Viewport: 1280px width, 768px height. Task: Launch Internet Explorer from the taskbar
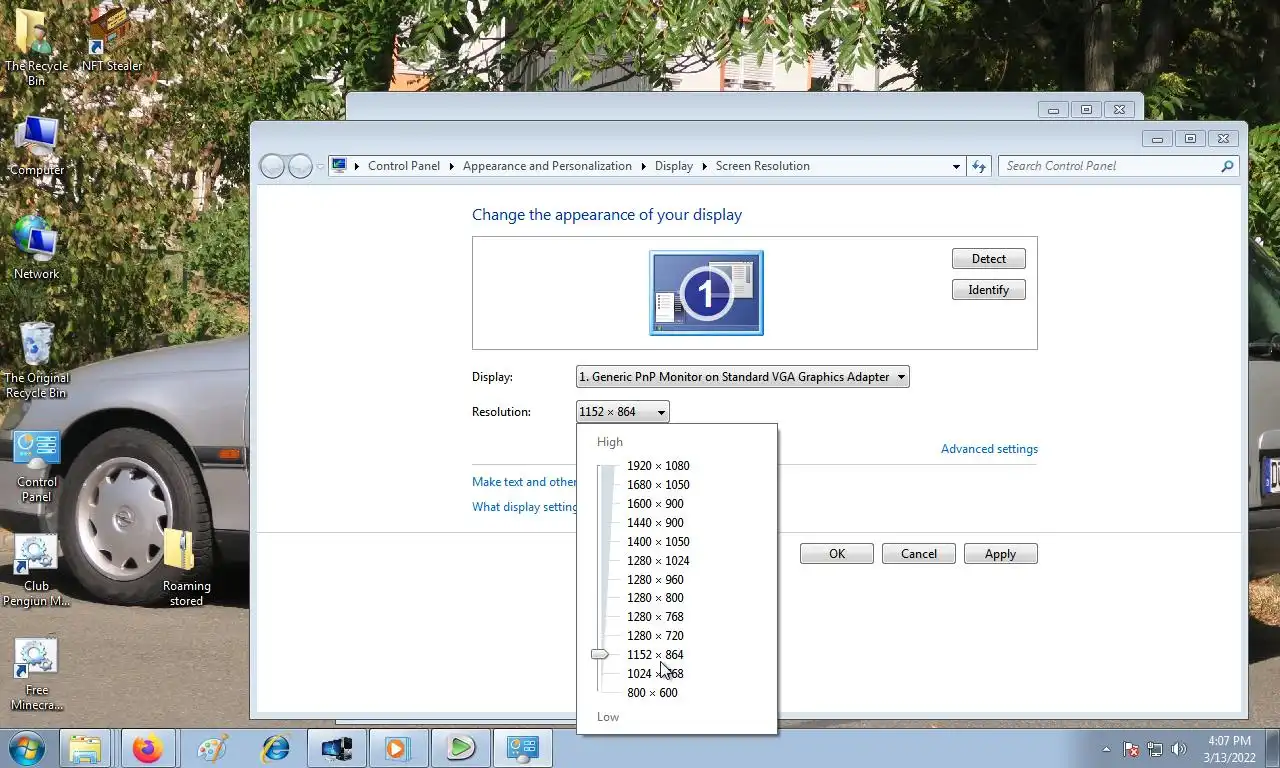click(275, 748)
